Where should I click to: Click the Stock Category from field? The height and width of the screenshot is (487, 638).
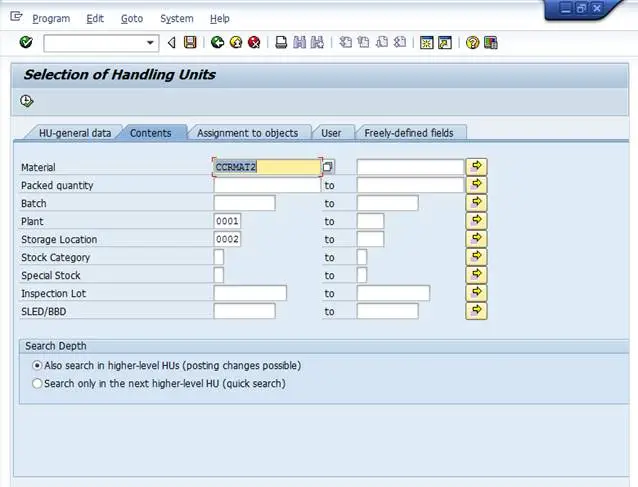pyautogui.click(x=218, y=257)
